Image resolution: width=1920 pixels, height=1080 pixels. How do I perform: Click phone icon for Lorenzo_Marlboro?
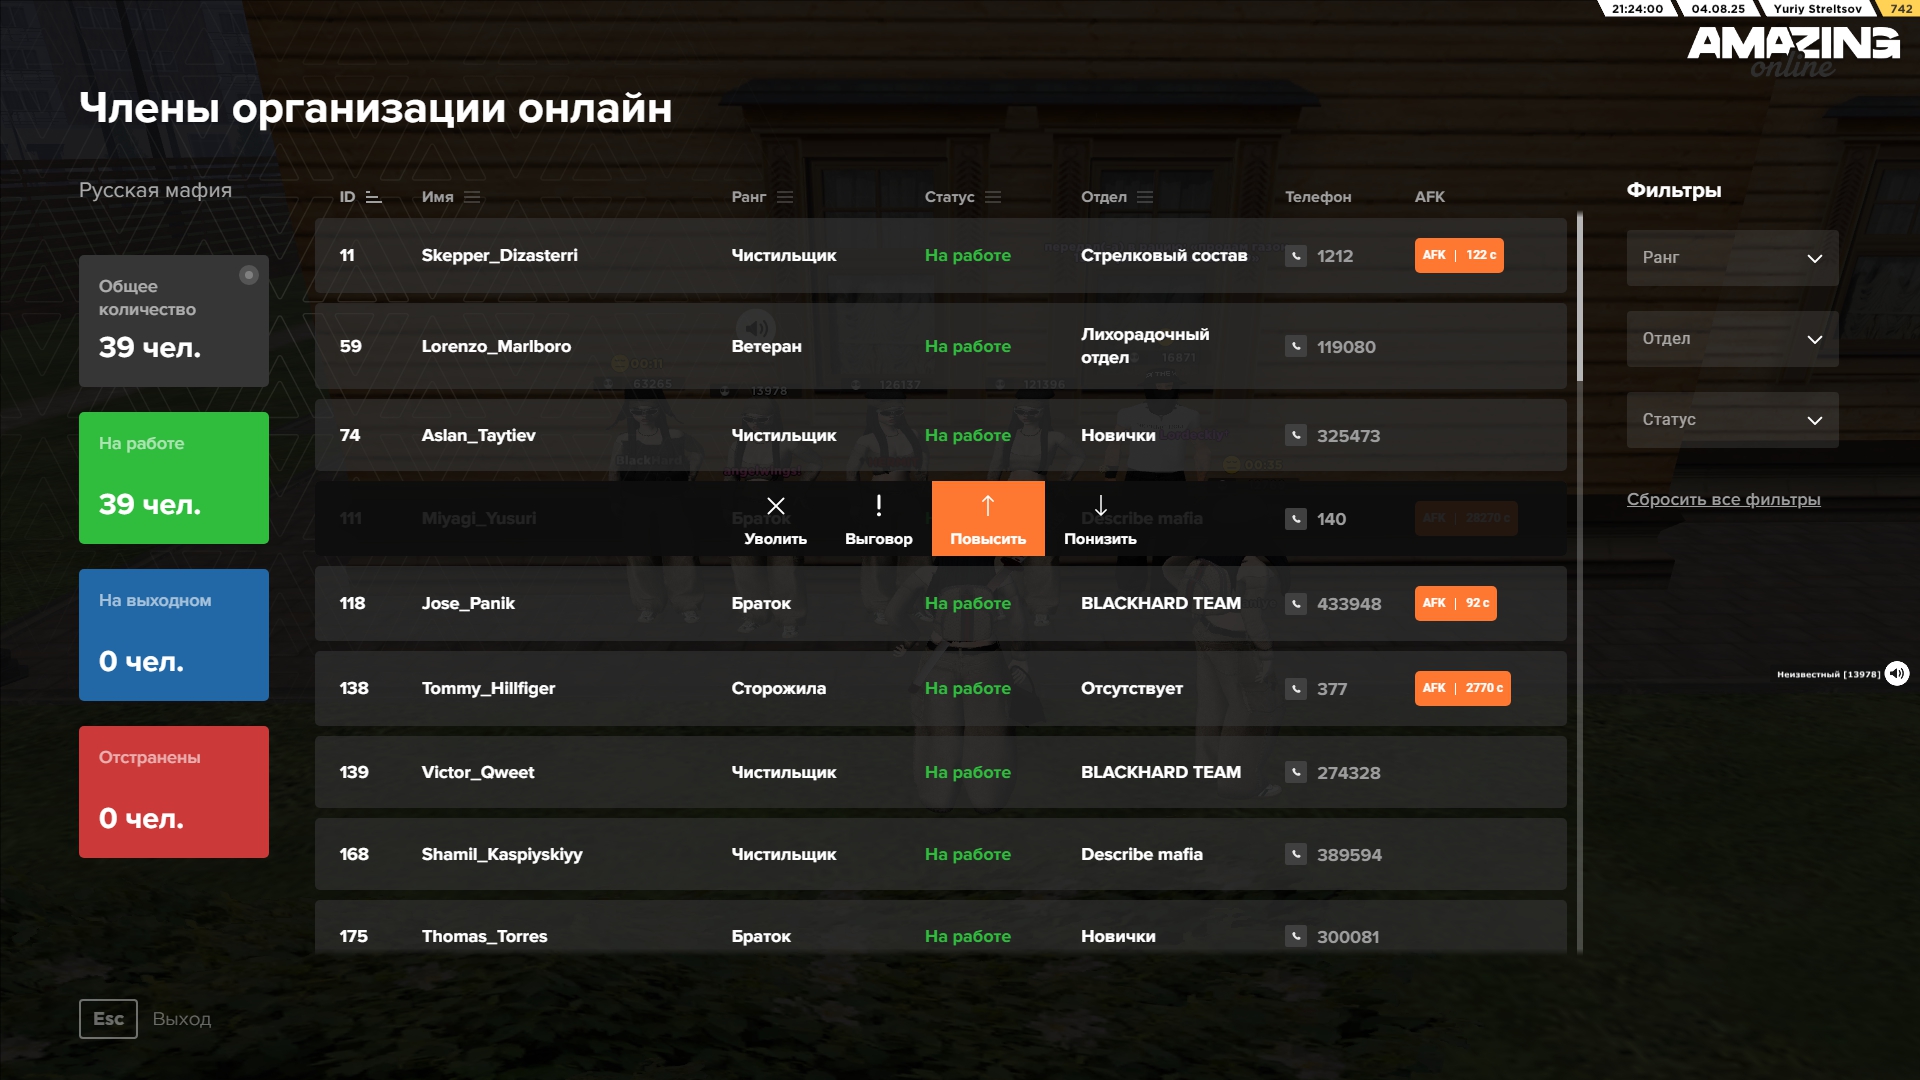1296,347
